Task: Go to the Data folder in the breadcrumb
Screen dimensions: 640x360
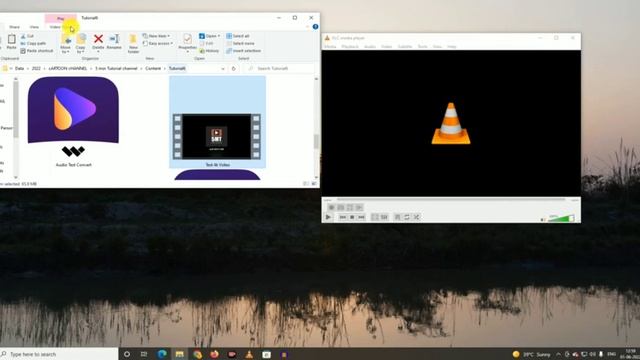Action: (x=19, y=69)
